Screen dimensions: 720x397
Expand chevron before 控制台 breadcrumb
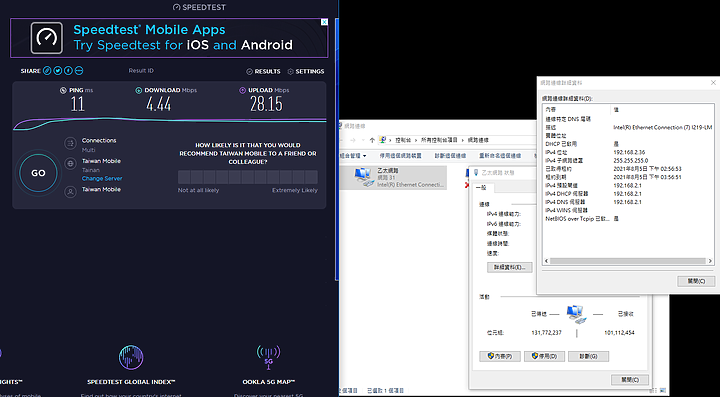pos(390,140)
